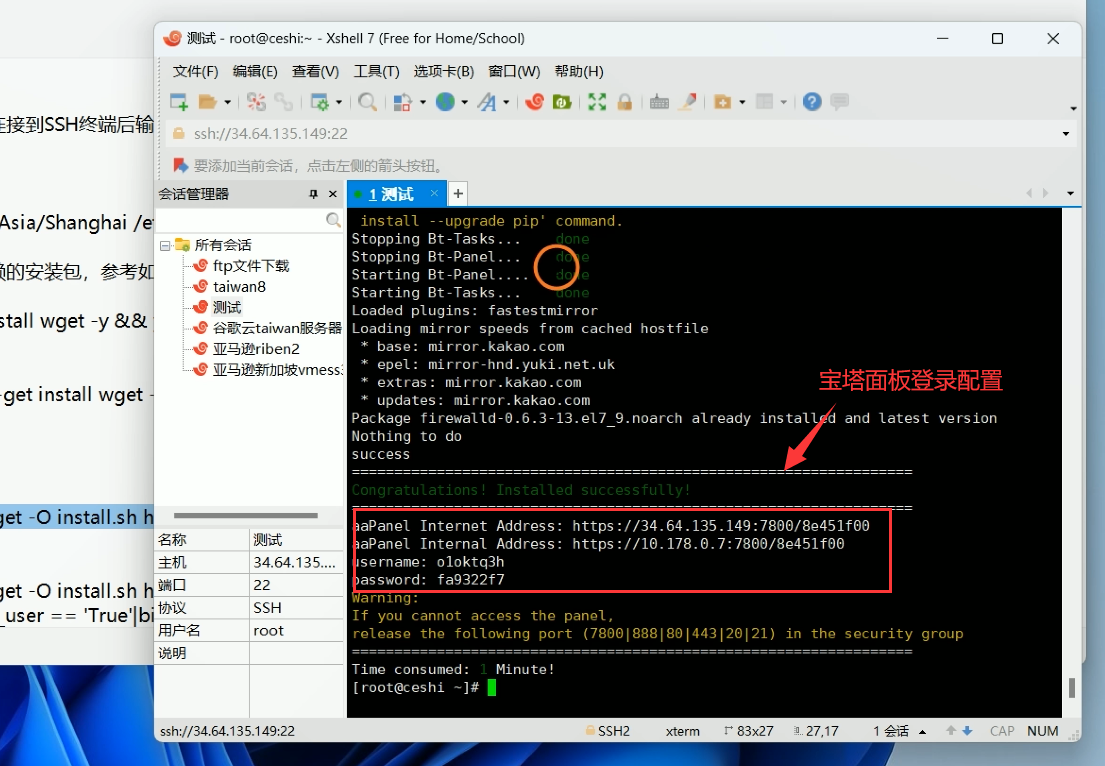Expand the 1 会话 status bar arrow
The height and width of the screenshot is (766, 1105).
(922, 731)
